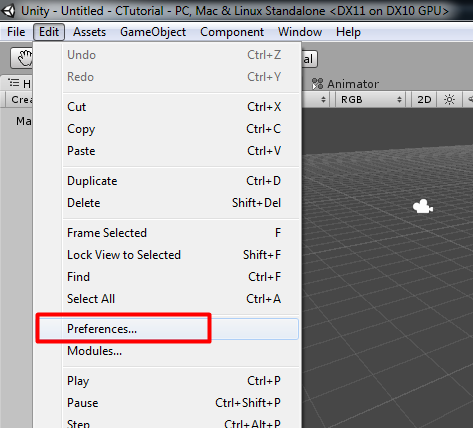
Task: Open Preferences... from Edit menu
Action: click(167, 329)
